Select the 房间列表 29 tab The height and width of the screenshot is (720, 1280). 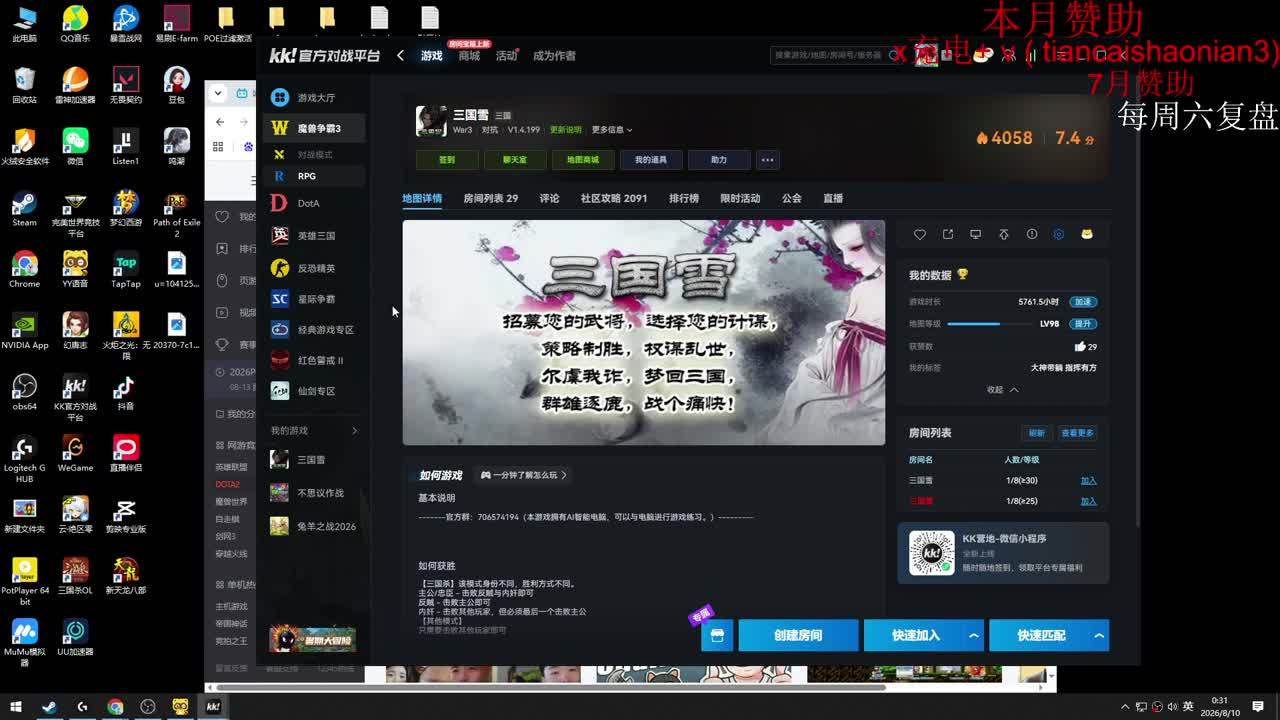490,199
